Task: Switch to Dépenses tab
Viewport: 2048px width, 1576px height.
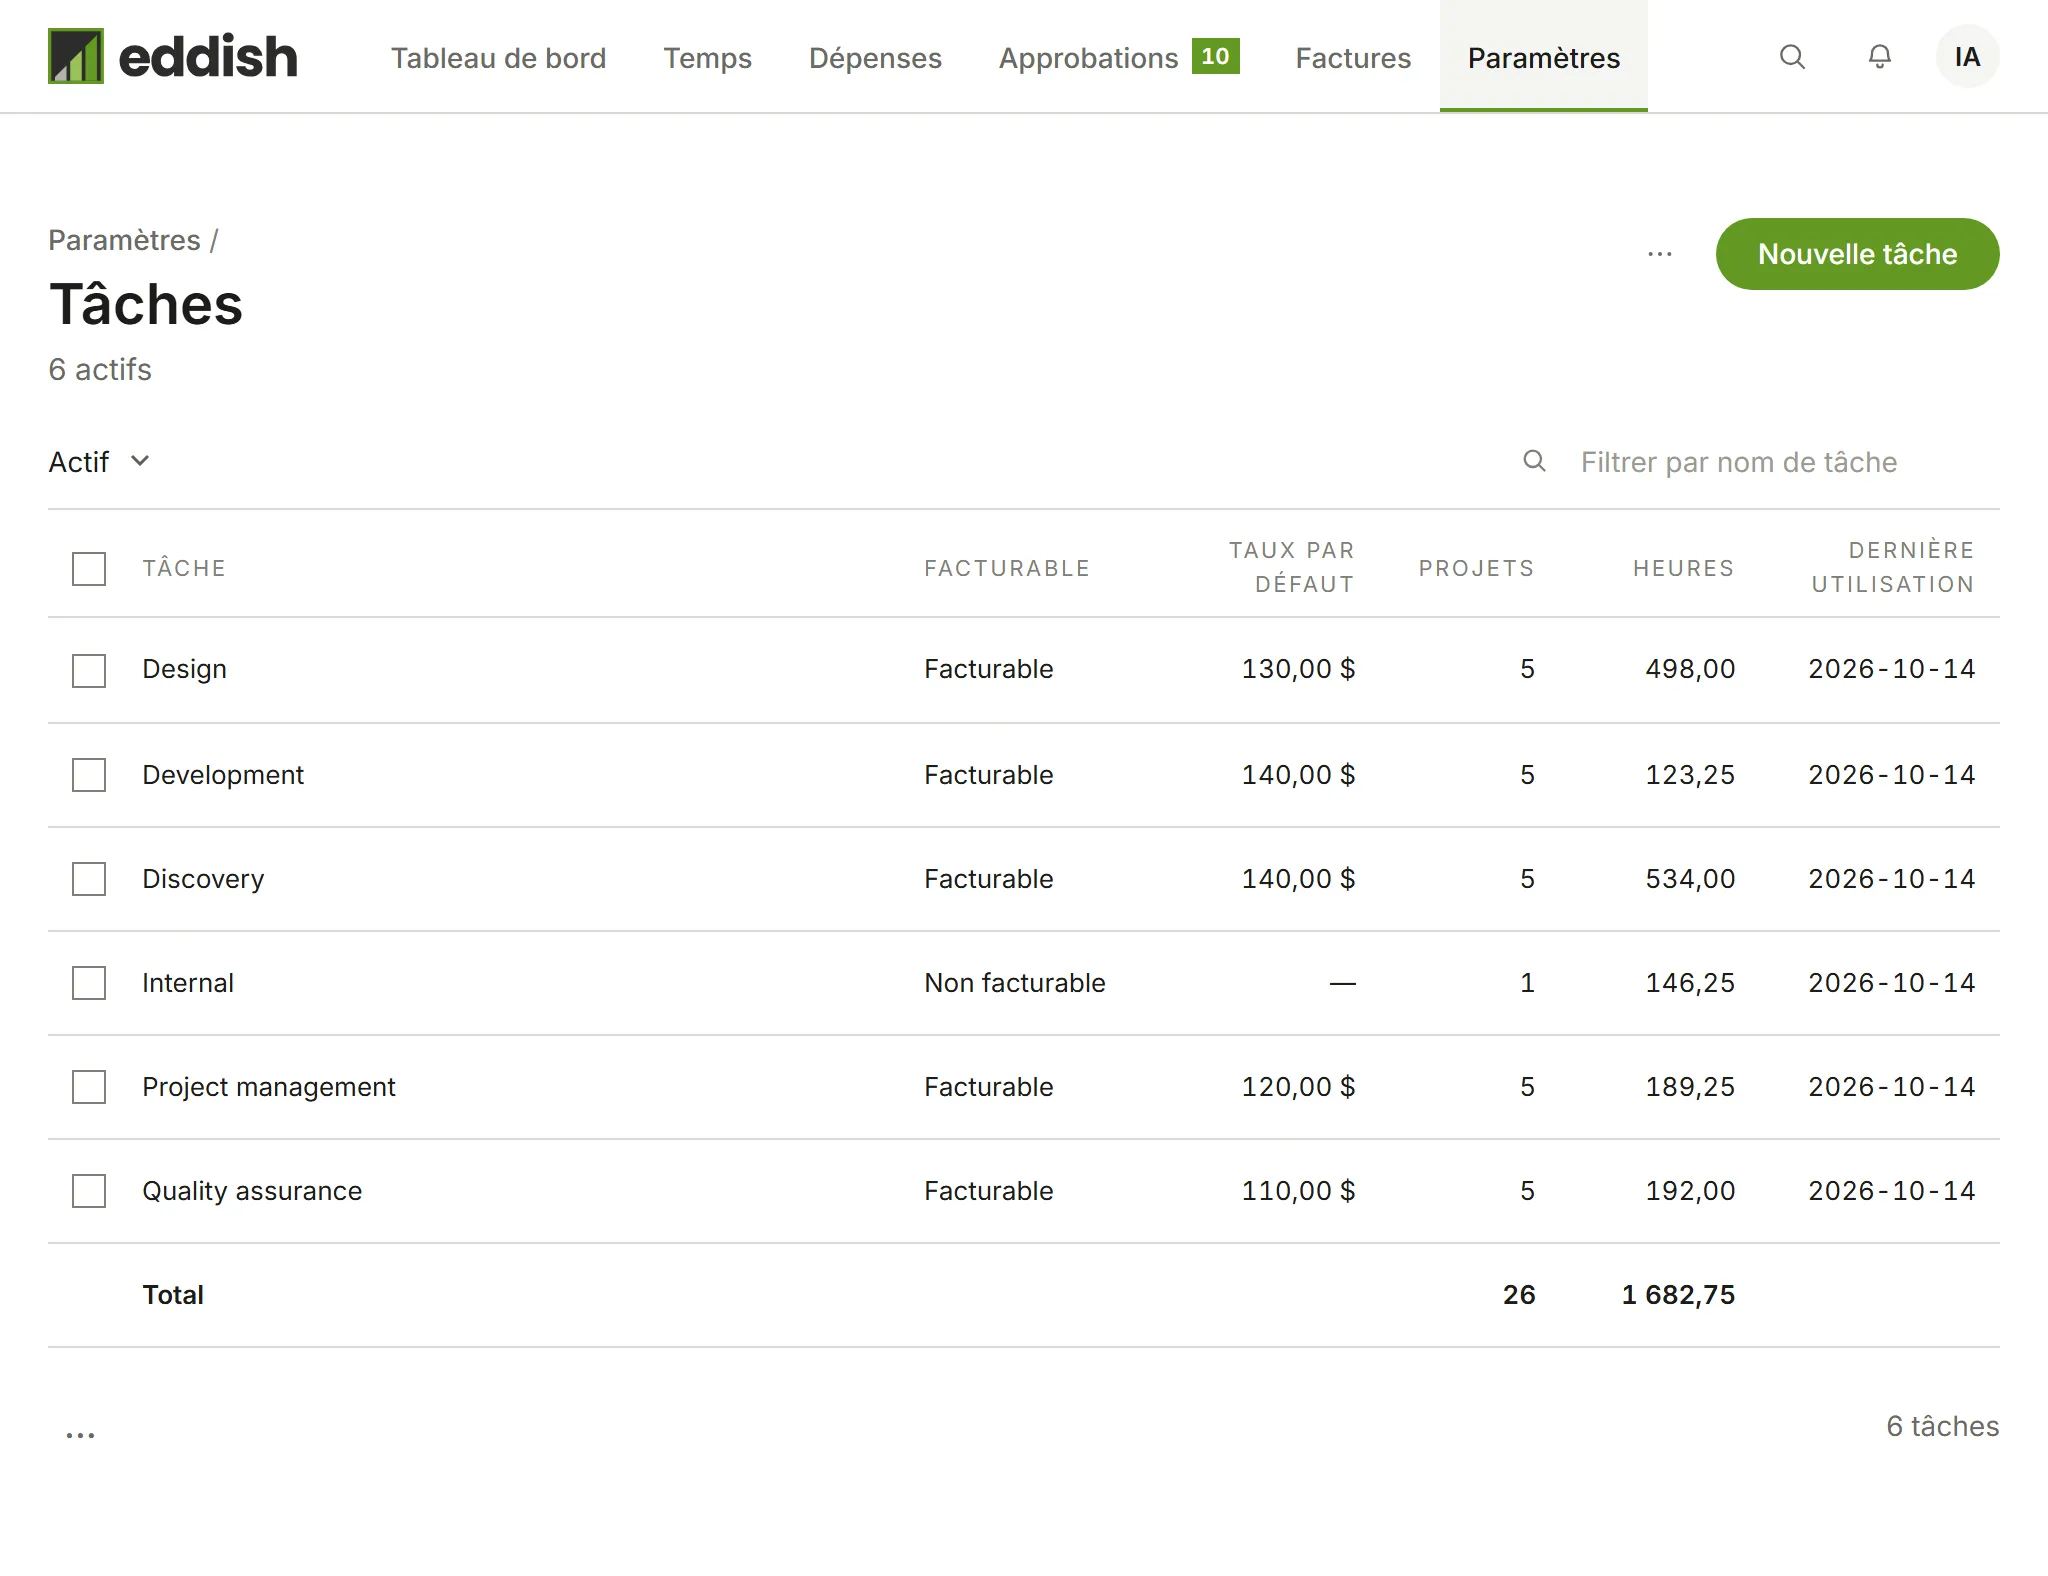Action: pyautogui.click(x=875, y=58)
